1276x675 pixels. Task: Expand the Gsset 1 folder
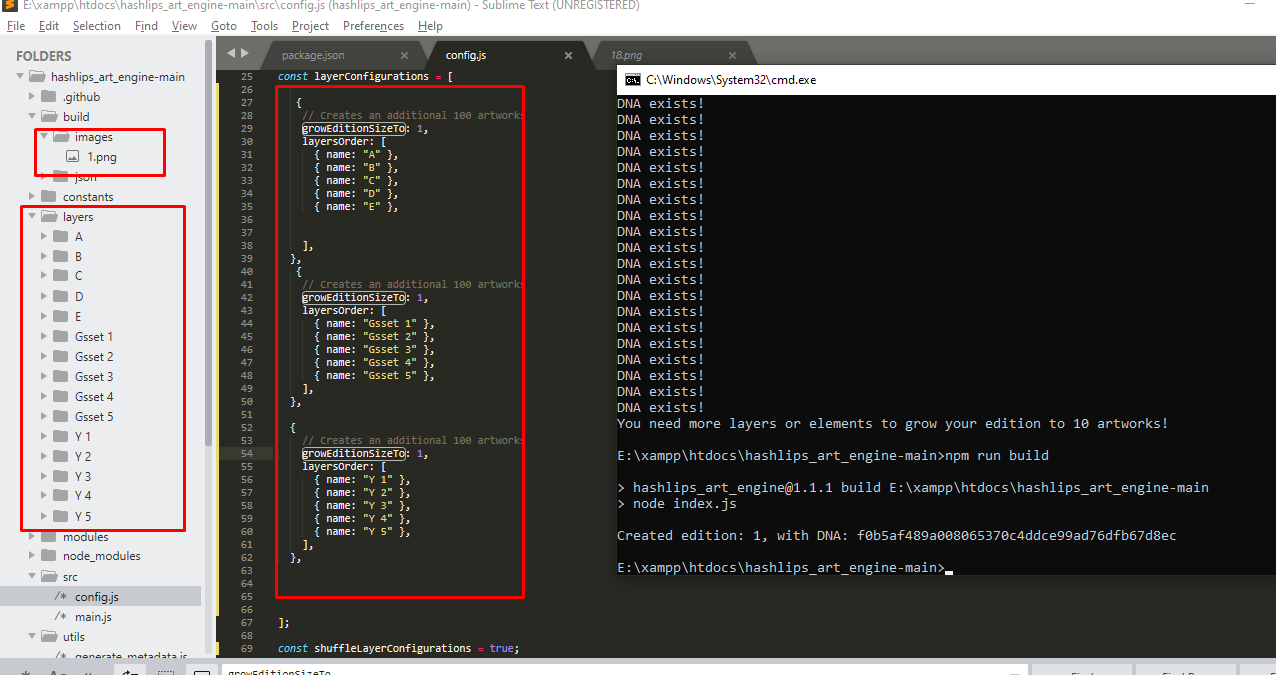pyautogui.click(x=43, y=336)
